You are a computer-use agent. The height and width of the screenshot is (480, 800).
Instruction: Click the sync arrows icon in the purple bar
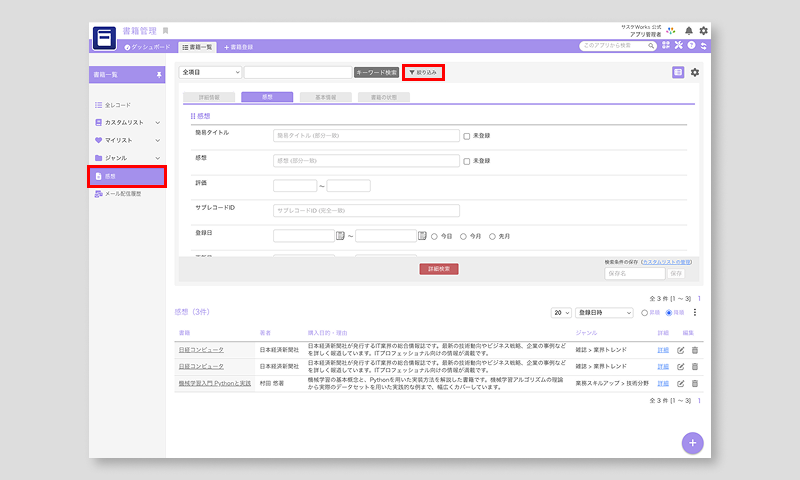click(x=704, y=46)
